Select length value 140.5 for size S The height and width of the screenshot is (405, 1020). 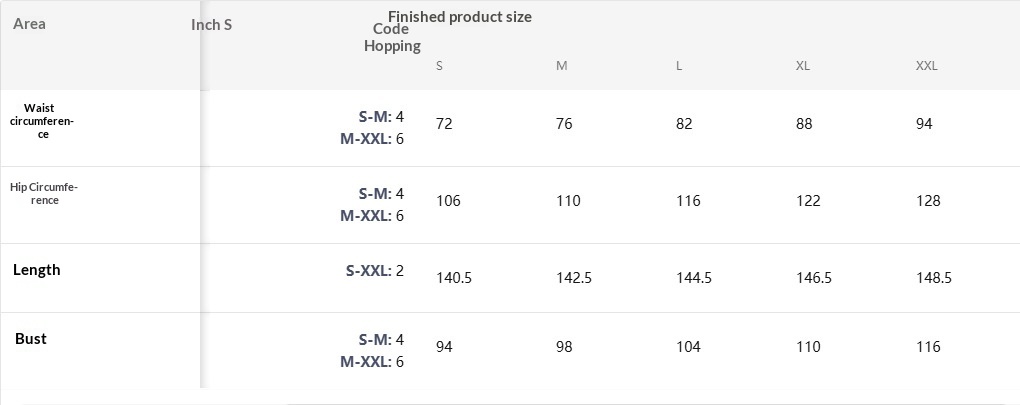point(454,278)
